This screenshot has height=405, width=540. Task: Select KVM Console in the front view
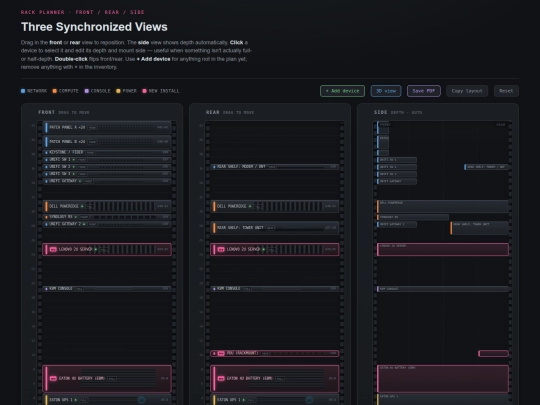pos(107,289)
